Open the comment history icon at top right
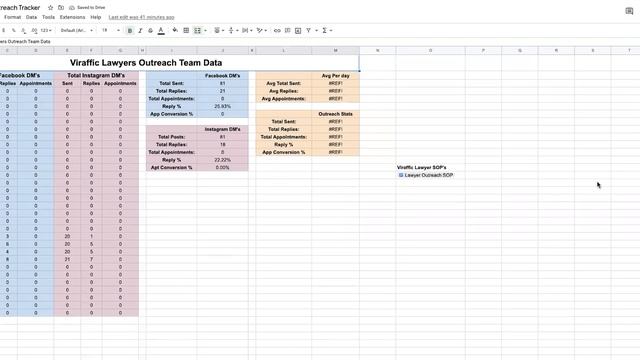The image size is (640, 360). coord(629,11)
